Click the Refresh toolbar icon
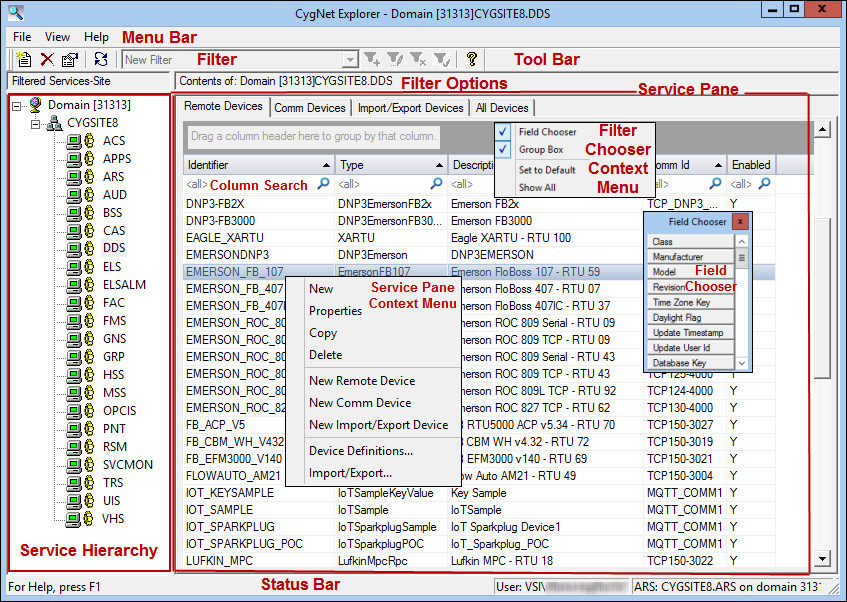 (x=101, y=59)
